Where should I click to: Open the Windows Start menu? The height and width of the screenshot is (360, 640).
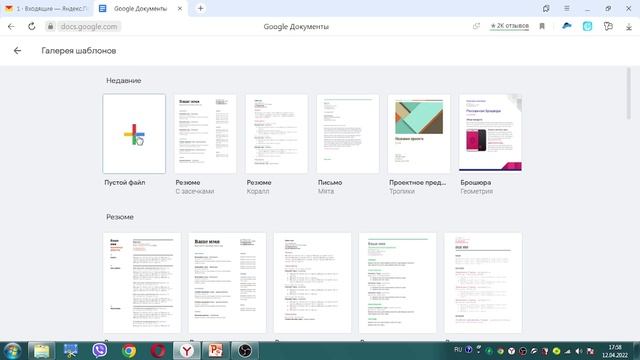(12, 351)
